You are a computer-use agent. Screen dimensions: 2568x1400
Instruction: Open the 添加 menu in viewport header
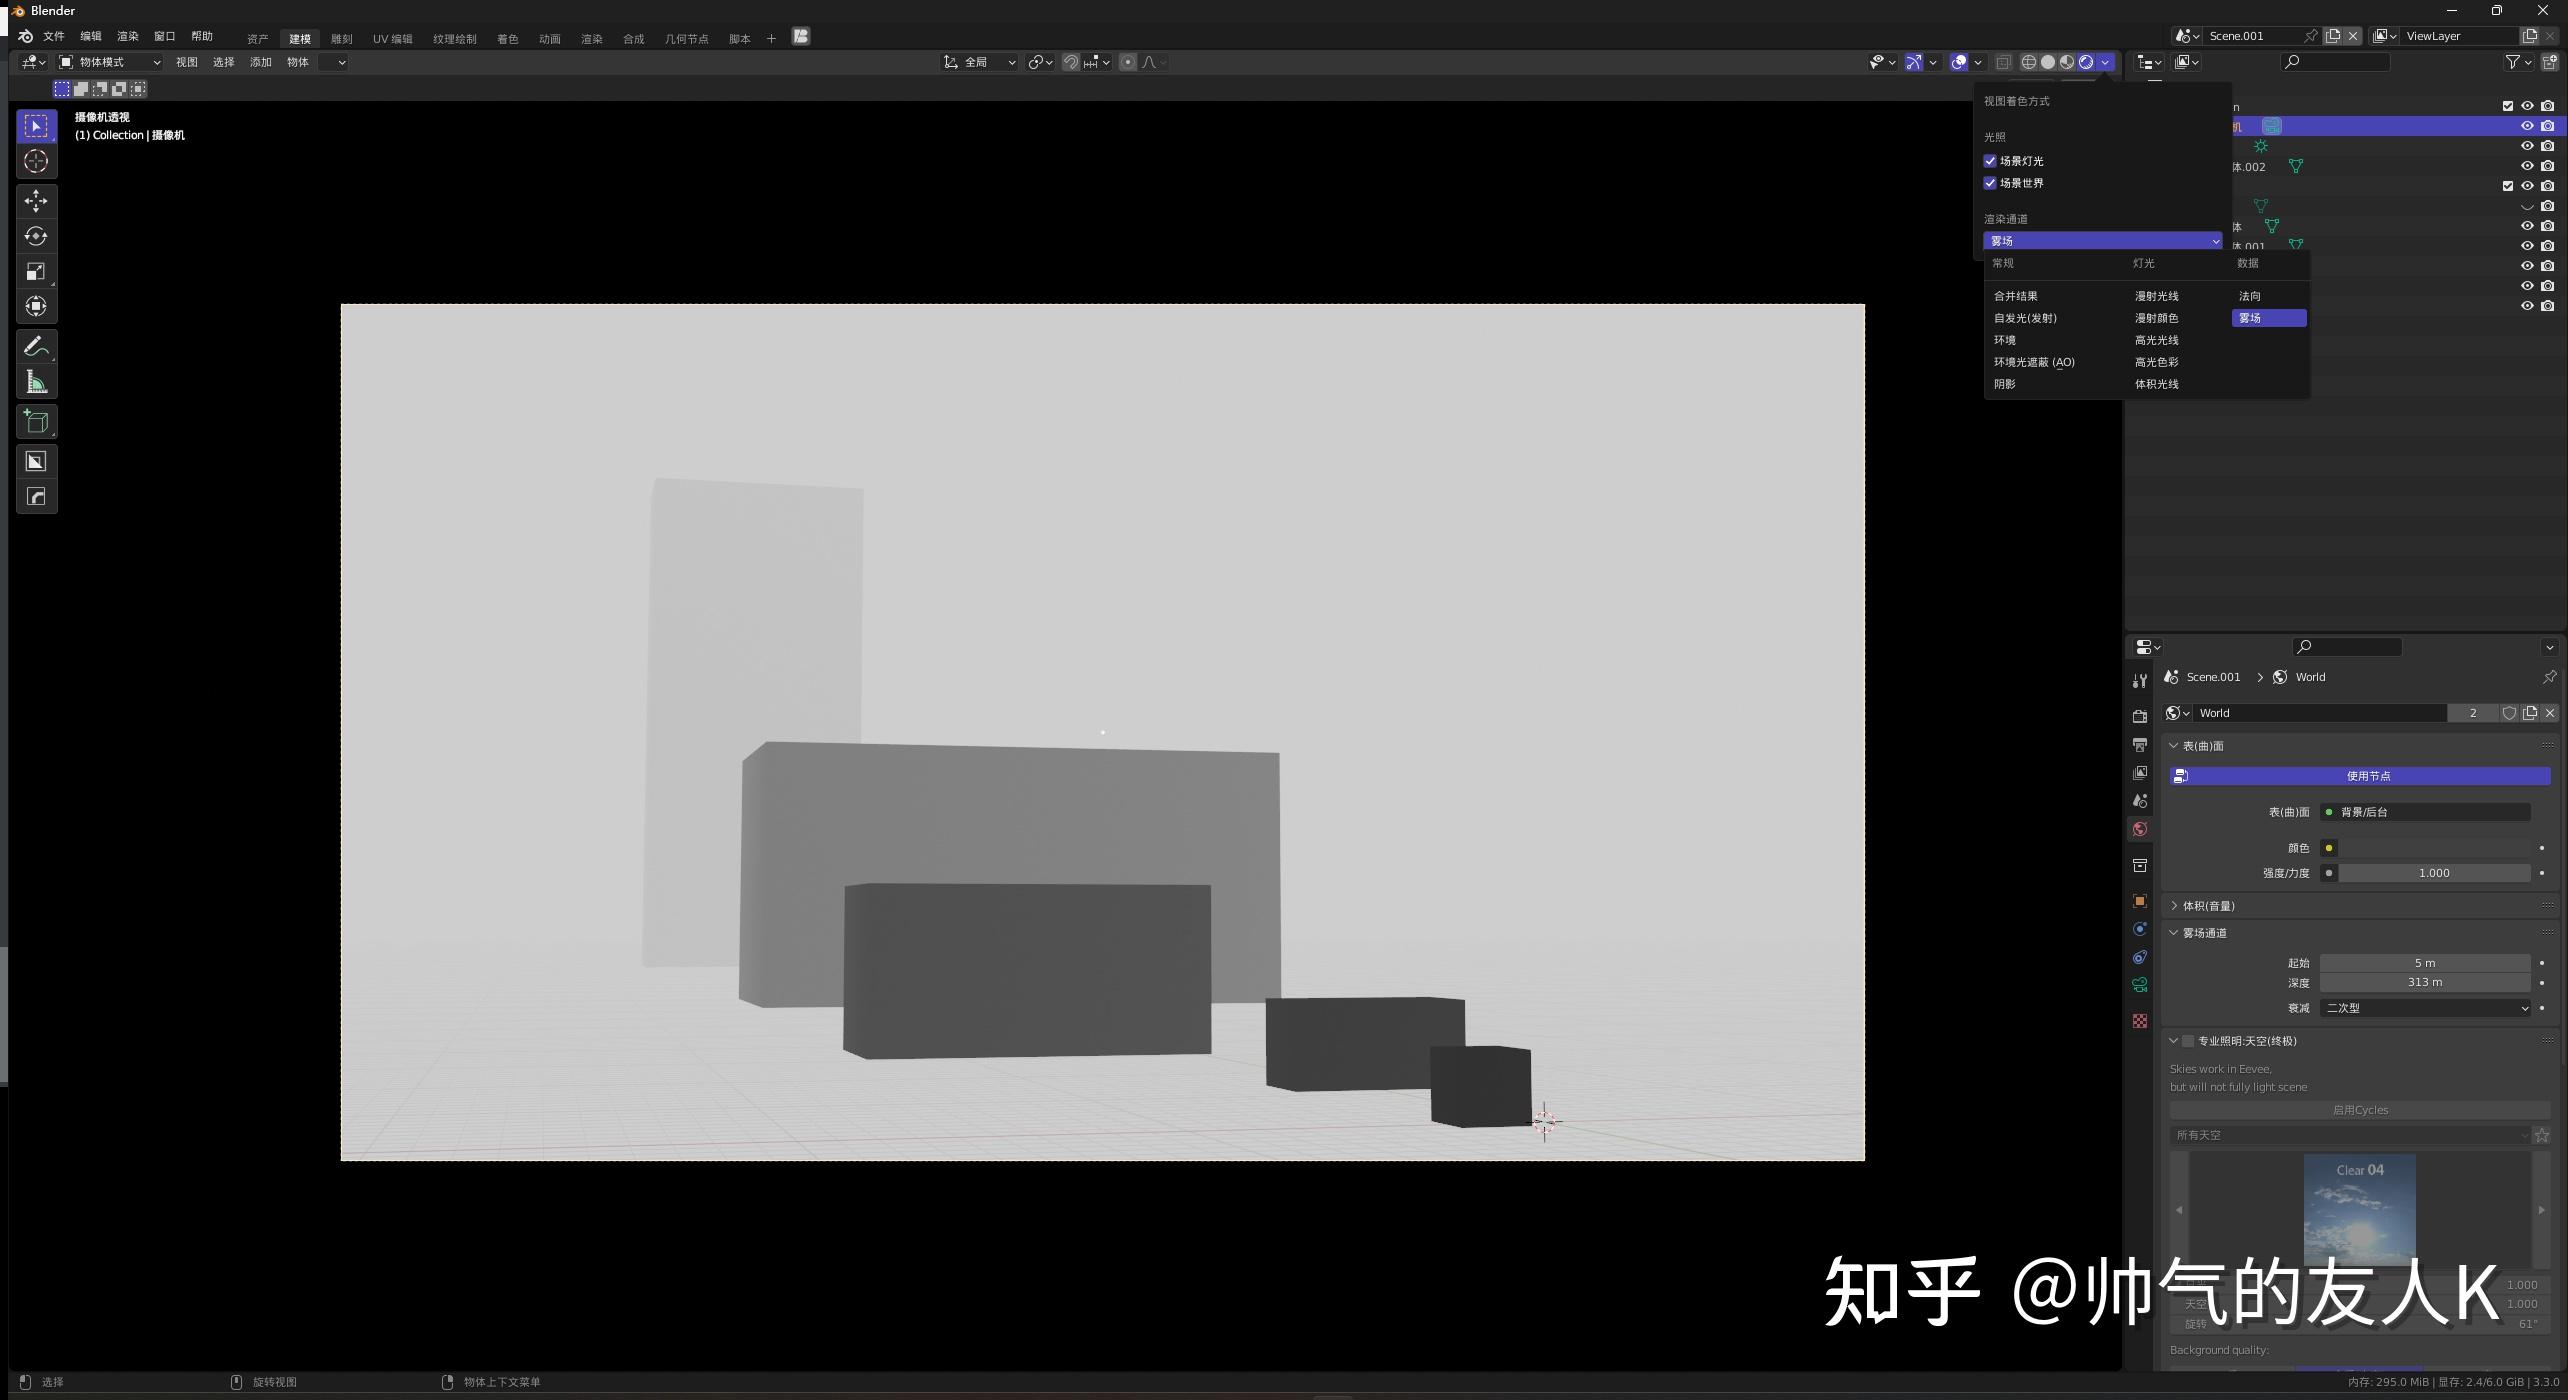[261, 62]
